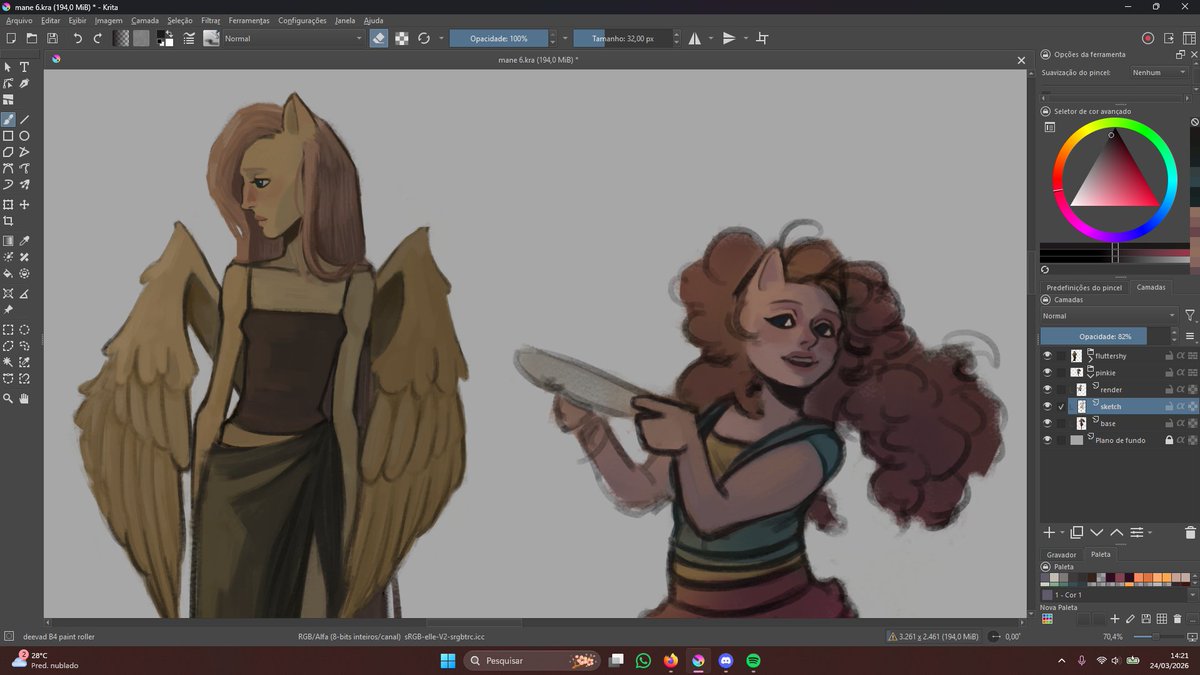Switch to Predefinições do pincel tab

[x=1085, y=287]
